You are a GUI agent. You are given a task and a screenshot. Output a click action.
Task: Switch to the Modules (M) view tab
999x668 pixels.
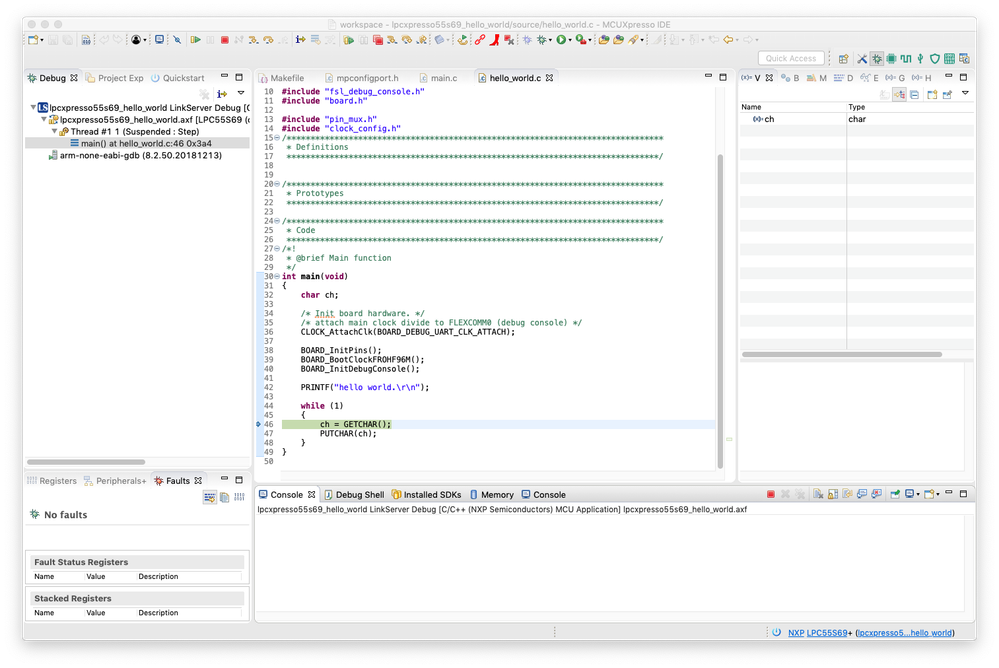(816, 78)
